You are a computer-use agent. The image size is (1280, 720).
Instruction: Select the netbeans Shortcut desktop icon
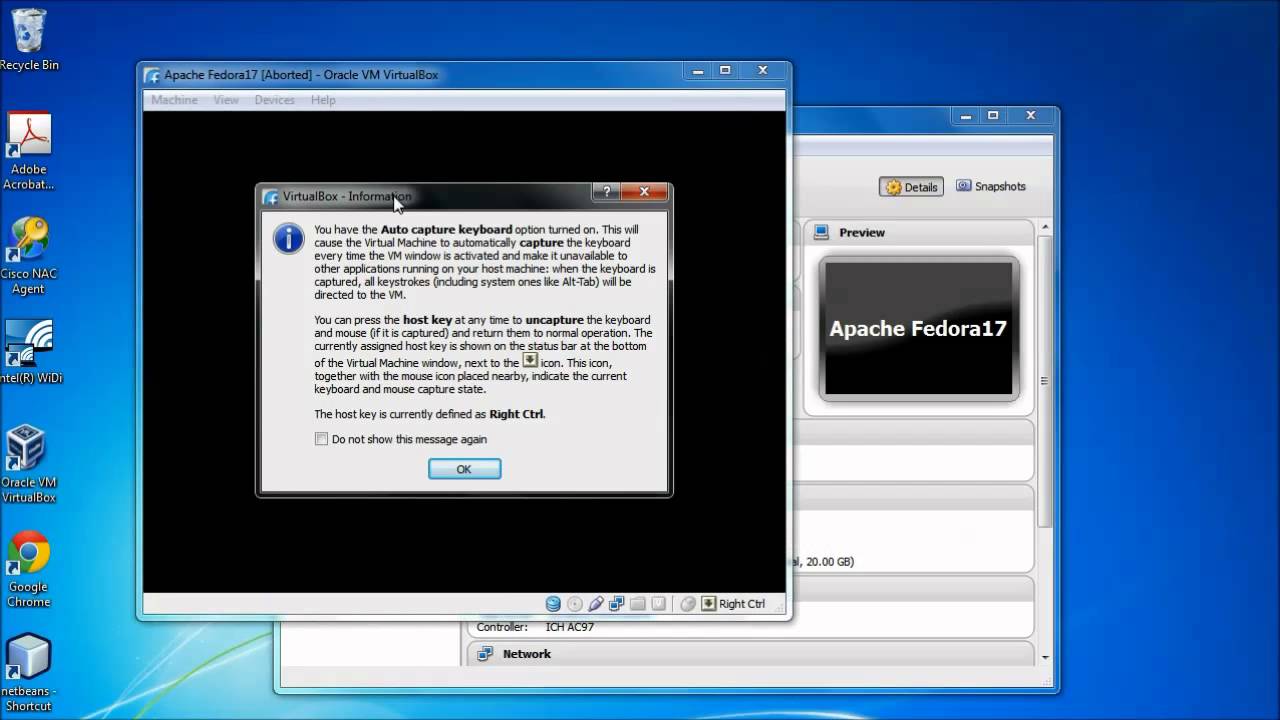29,673
